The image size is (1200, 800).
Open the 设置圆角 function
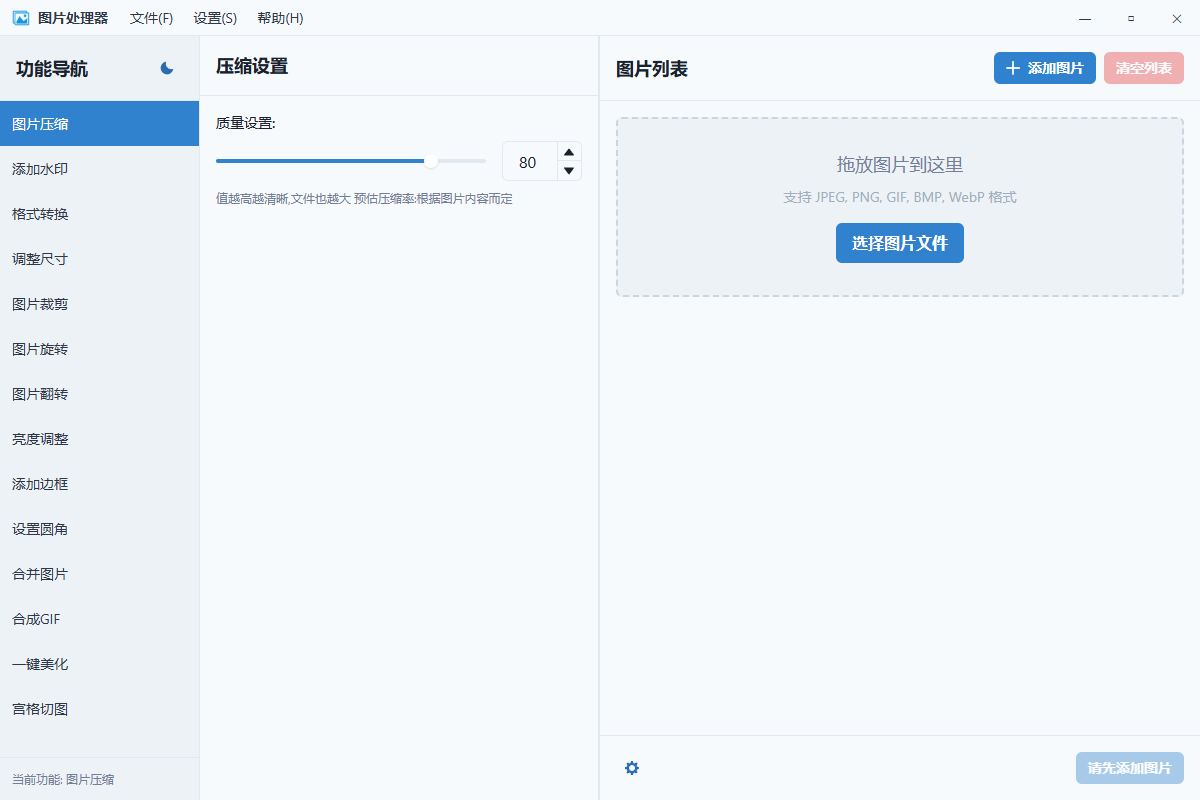tap(99, 529)
